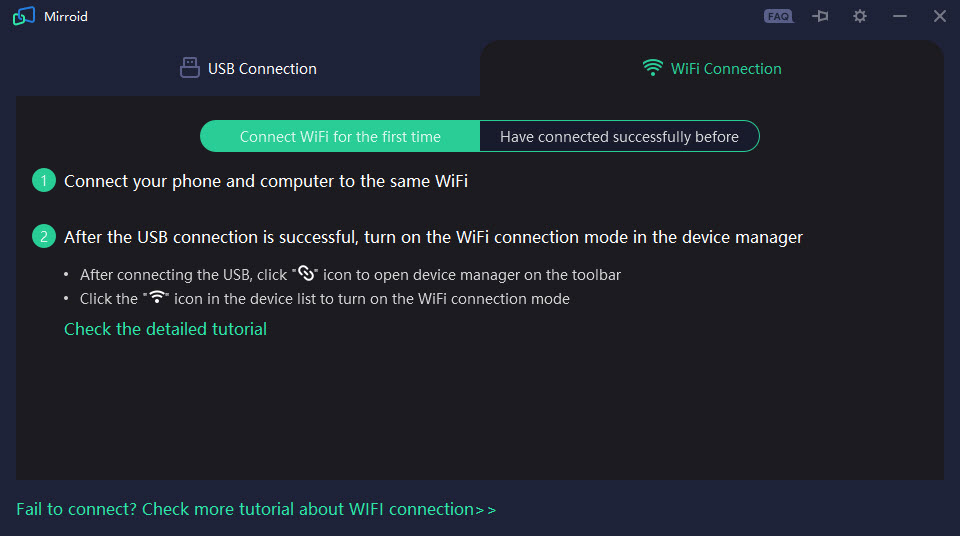This screenshot has height=536, width=960.
Task: Open 'Check the detailed tutorial' link
Action: pyautogui.click(x=165, y=329)
